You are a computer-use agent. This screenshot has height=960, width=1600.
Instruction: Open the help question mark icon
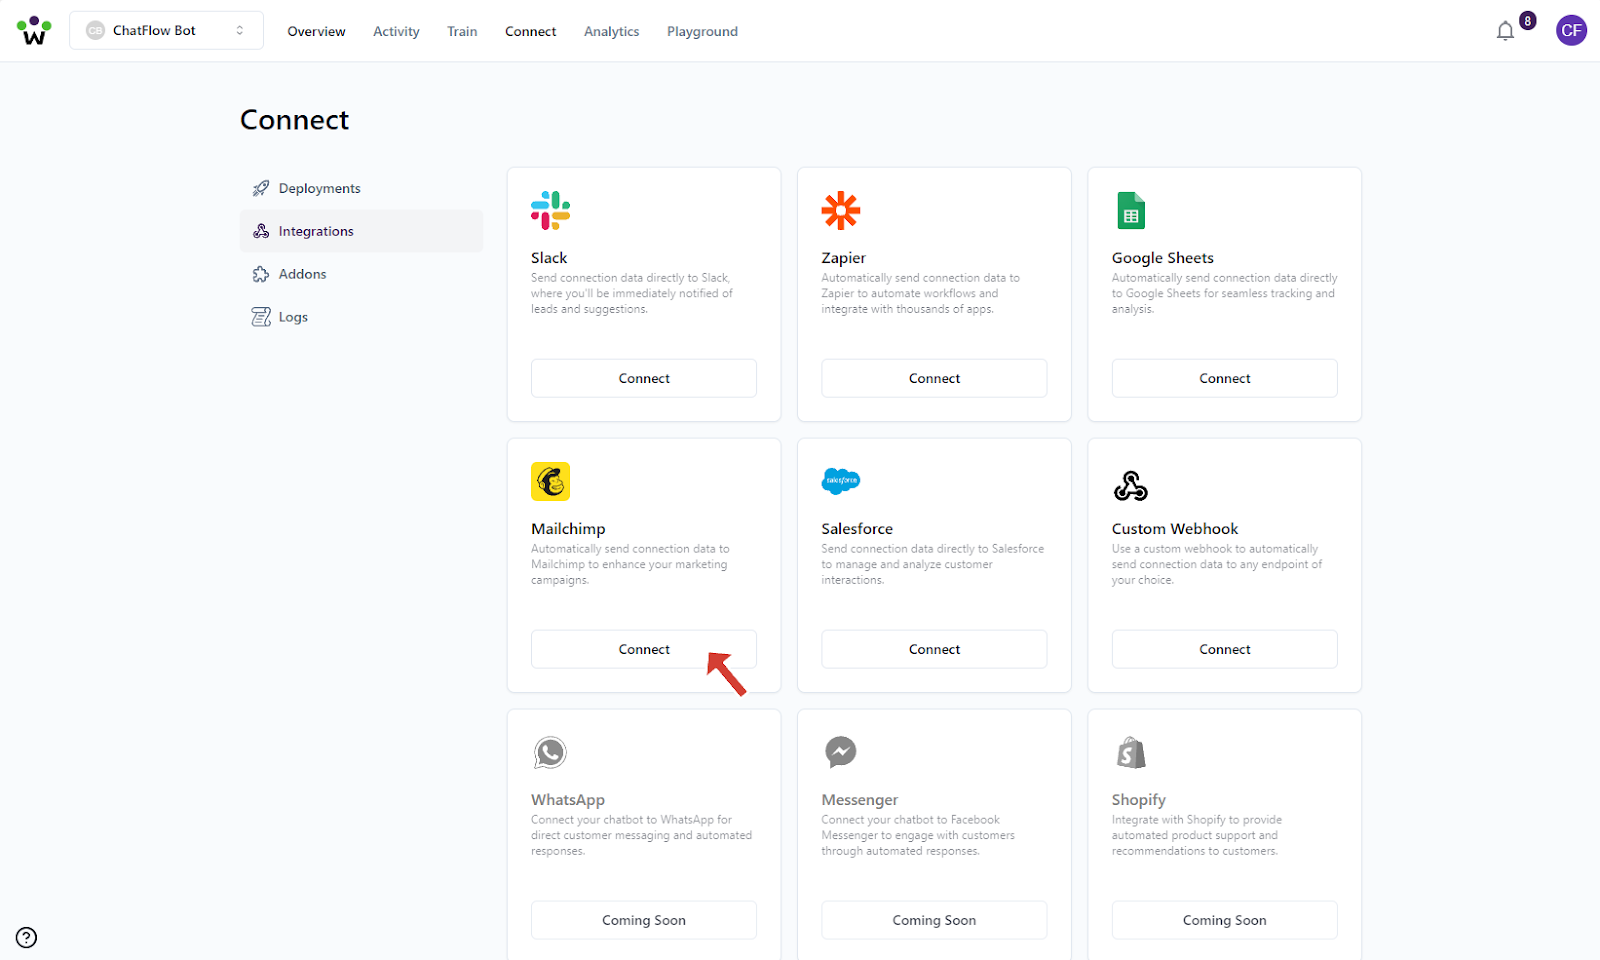pos(27,938)
